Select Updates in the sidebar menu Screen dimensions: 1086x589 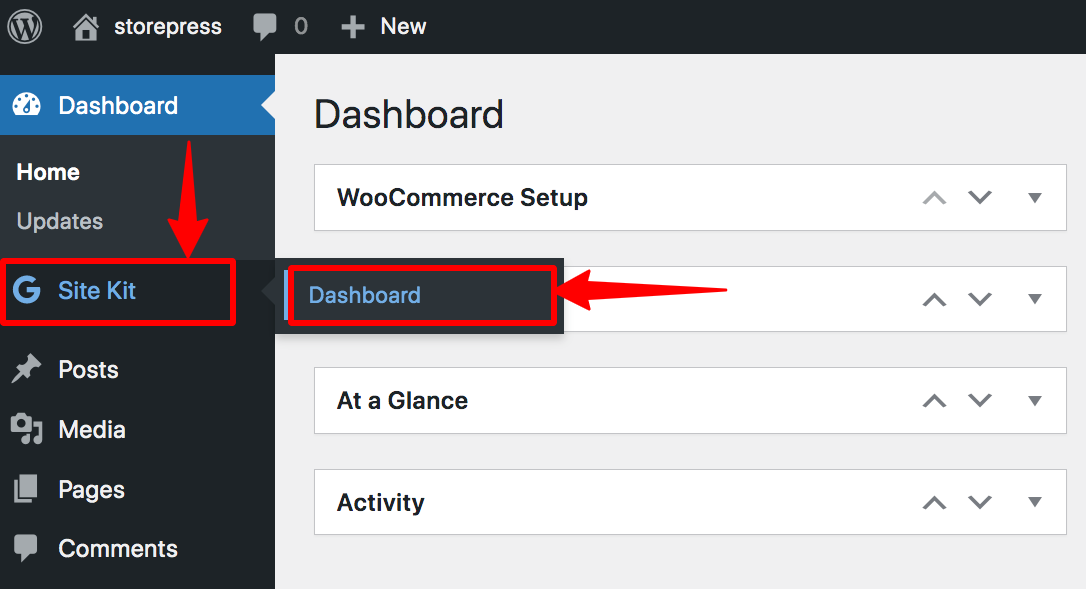click(60, 221)
